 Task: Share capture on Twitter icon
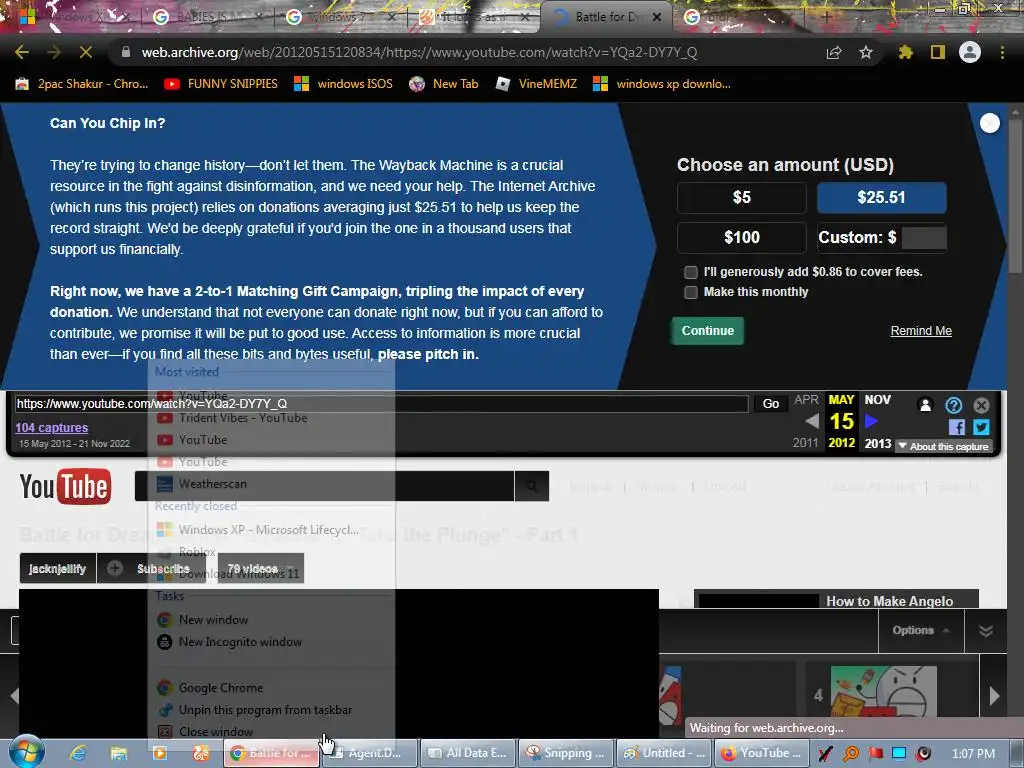pyautogui.click(x=981, y=427)
